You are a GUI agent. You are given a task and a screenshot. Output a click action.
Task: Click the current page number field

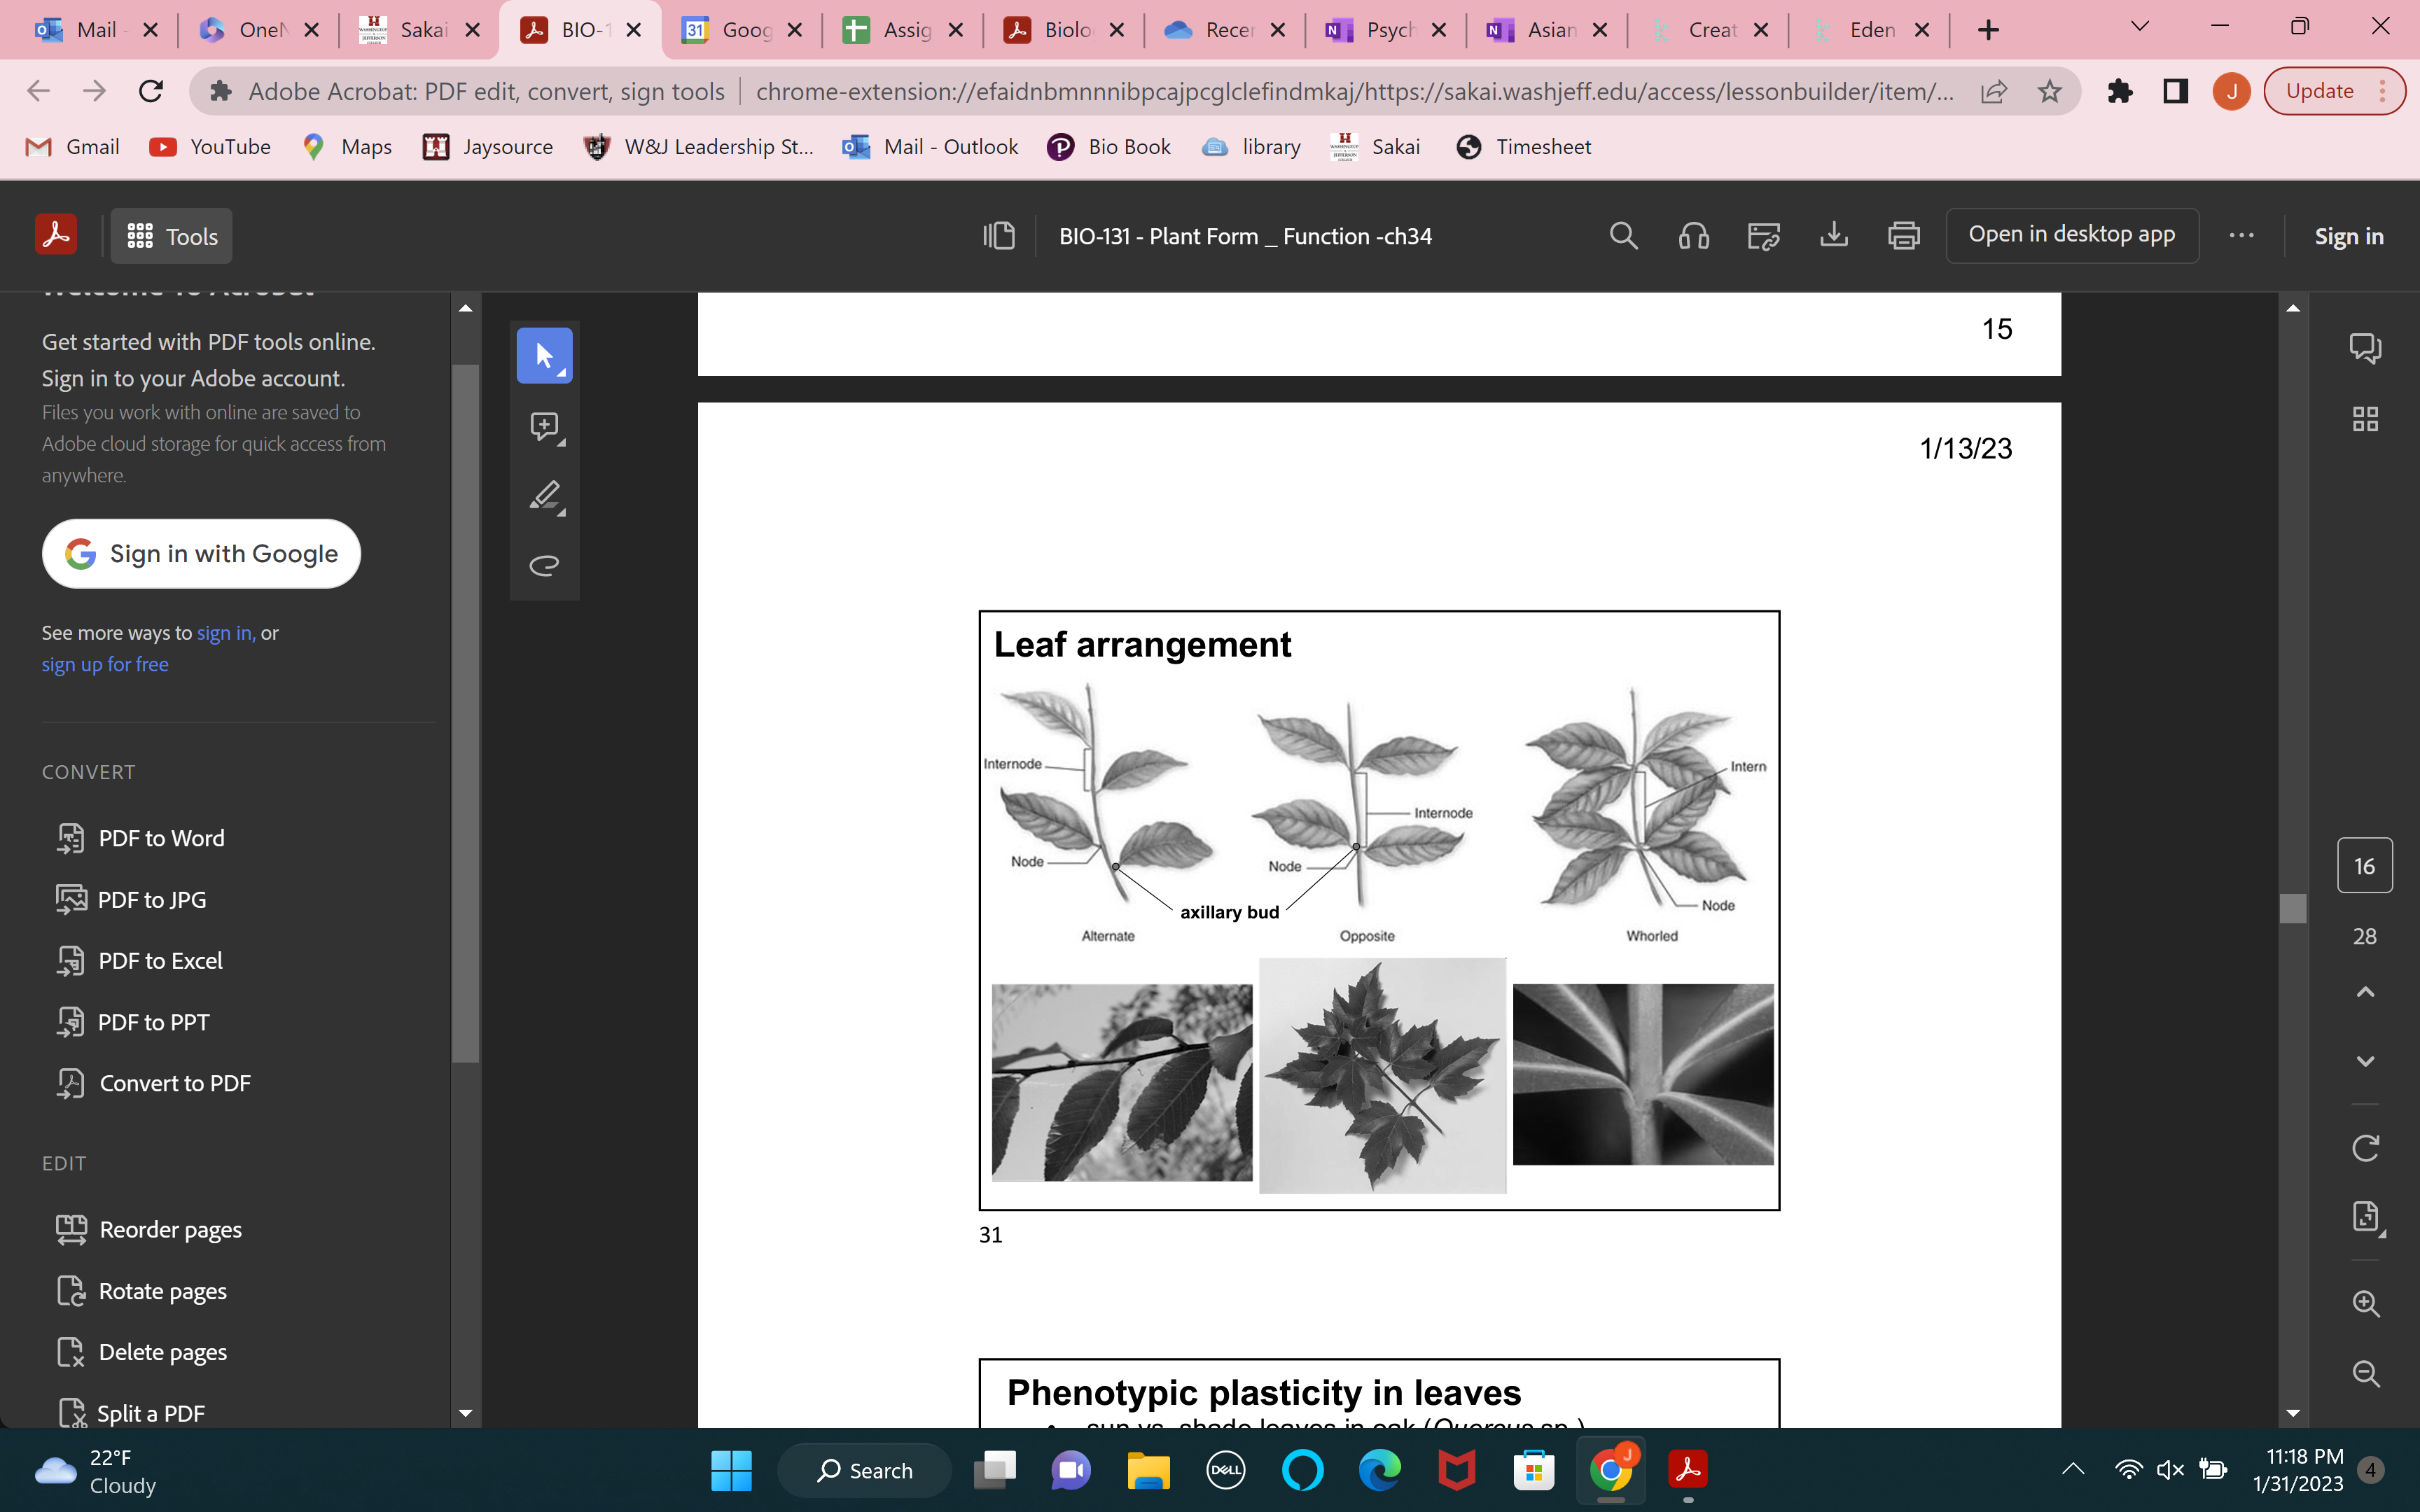coord(2366,865)
